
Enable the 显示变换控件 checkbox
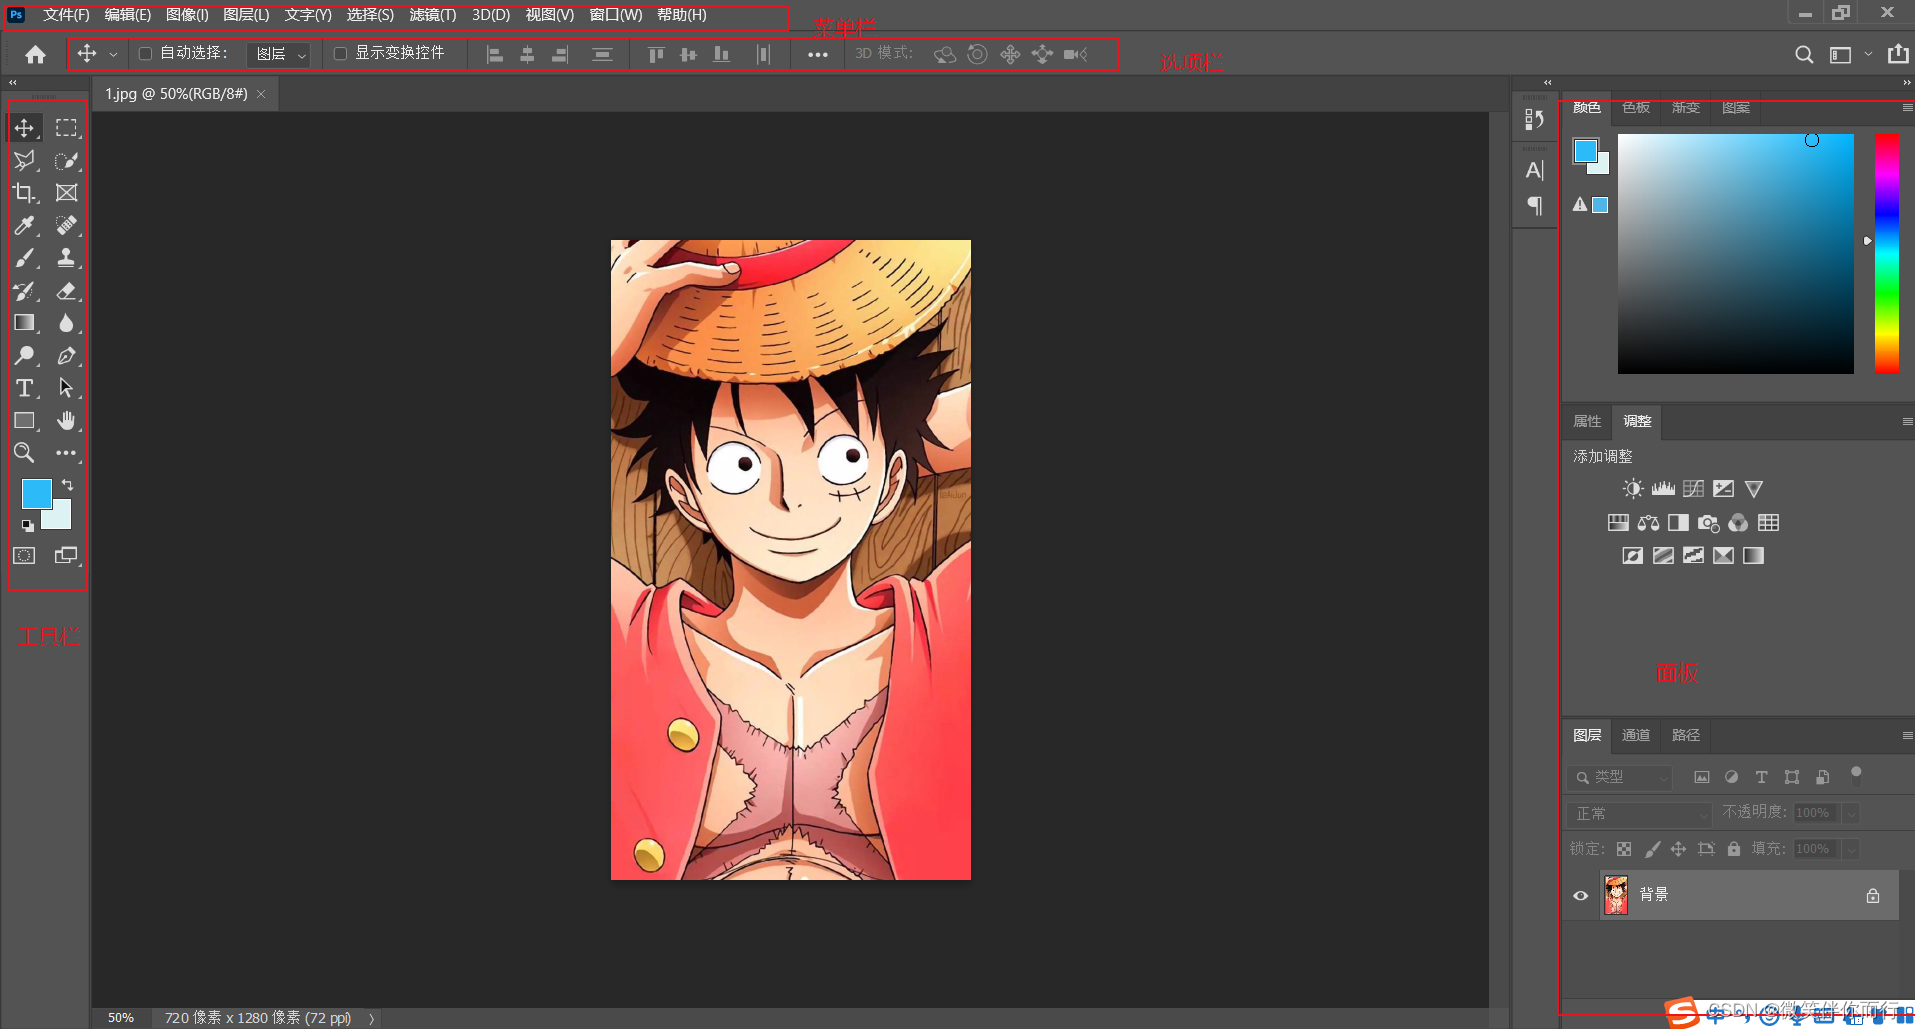pos(340,54)
